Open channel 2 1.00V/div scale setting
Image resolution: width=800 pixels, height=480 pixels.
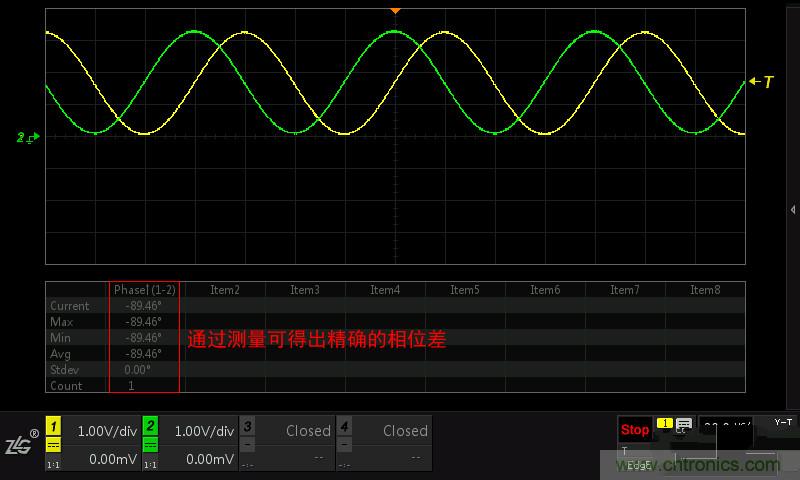point(203,431)
